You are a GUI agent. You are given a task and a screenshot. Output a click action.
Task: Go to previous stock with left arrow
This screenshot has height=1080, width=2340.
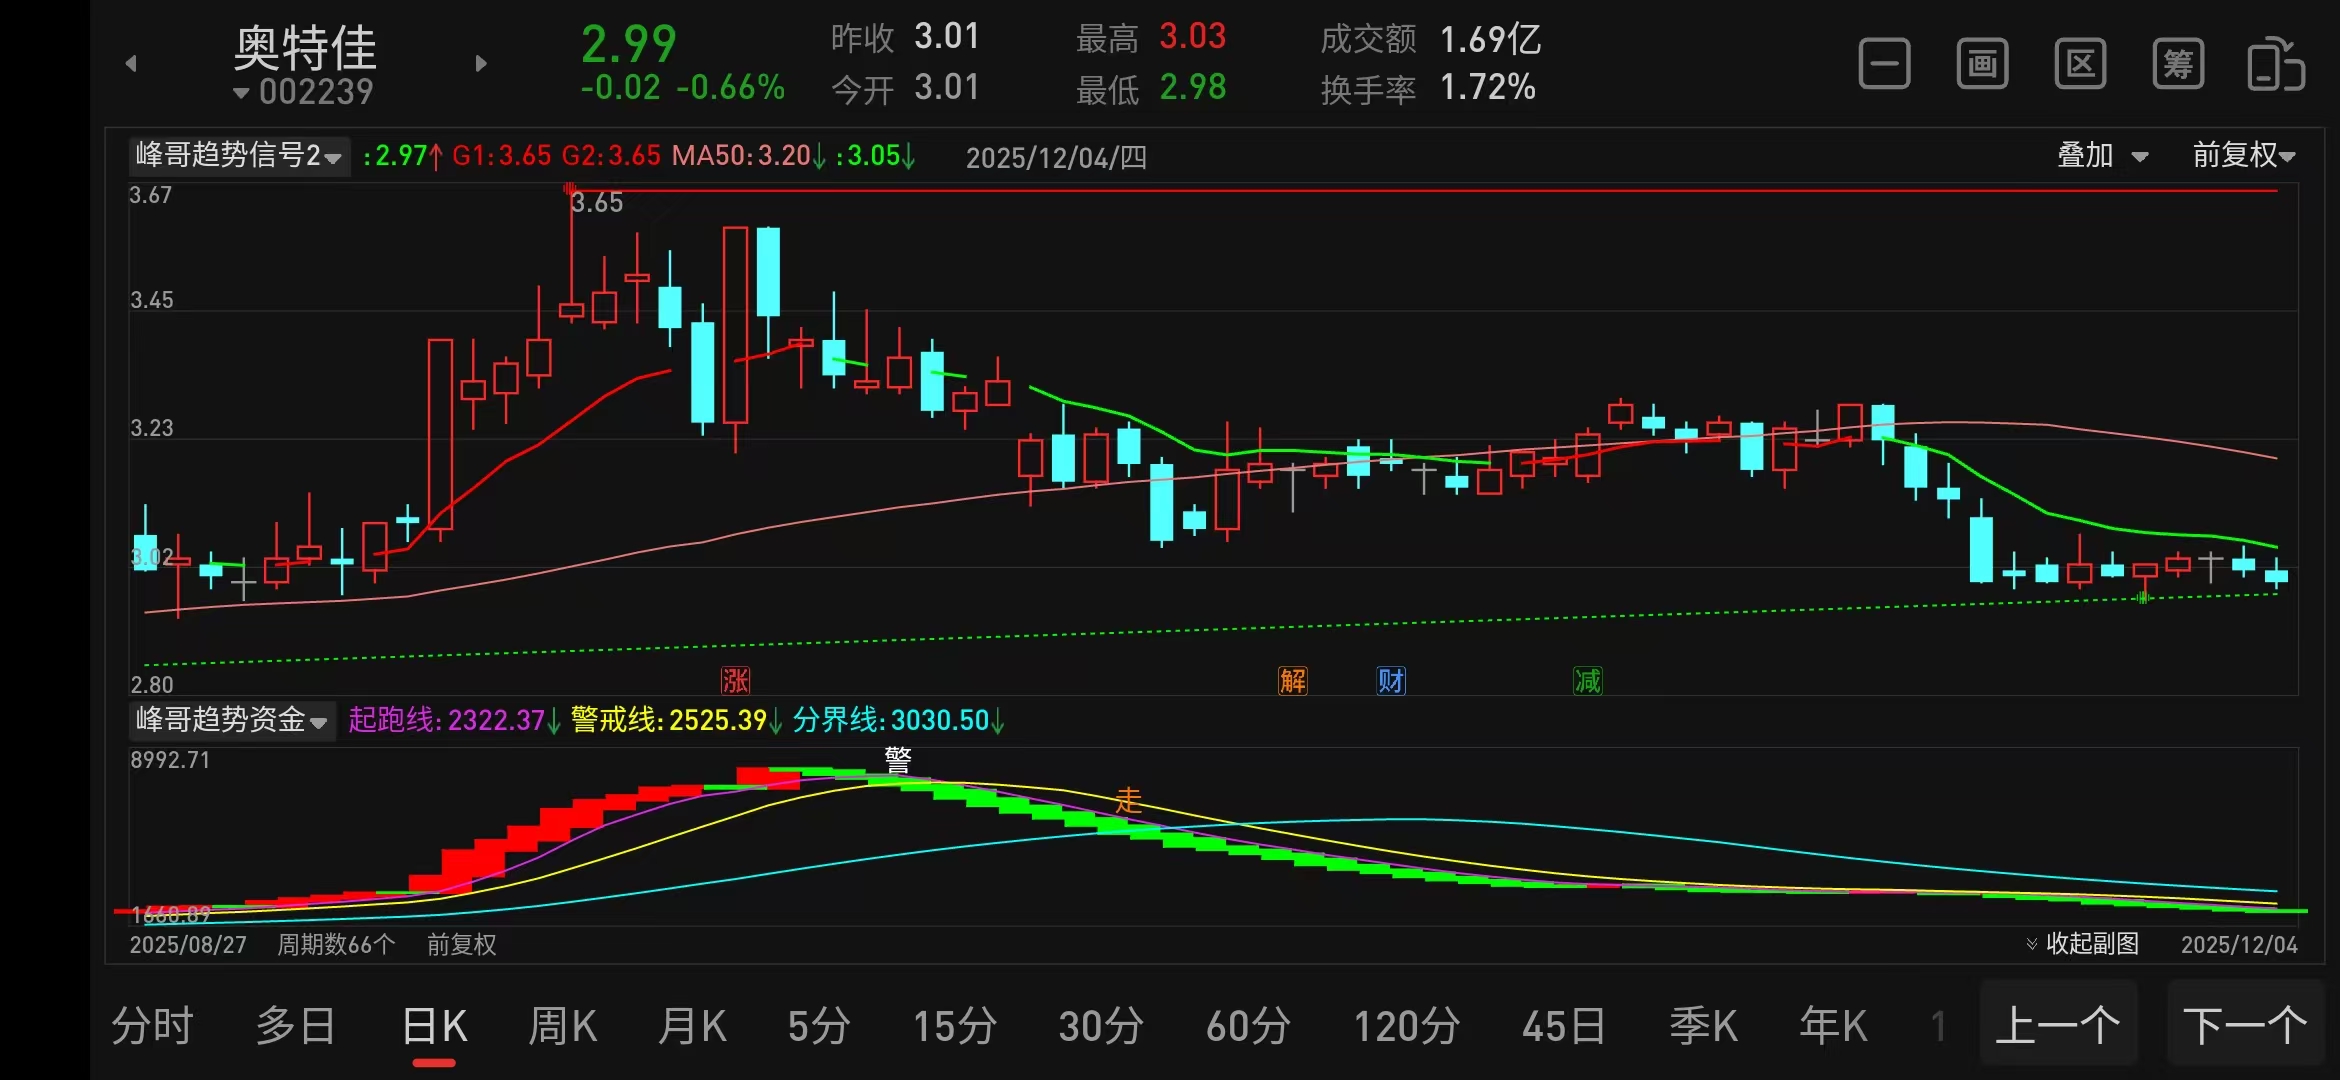(x=131, y=64)
